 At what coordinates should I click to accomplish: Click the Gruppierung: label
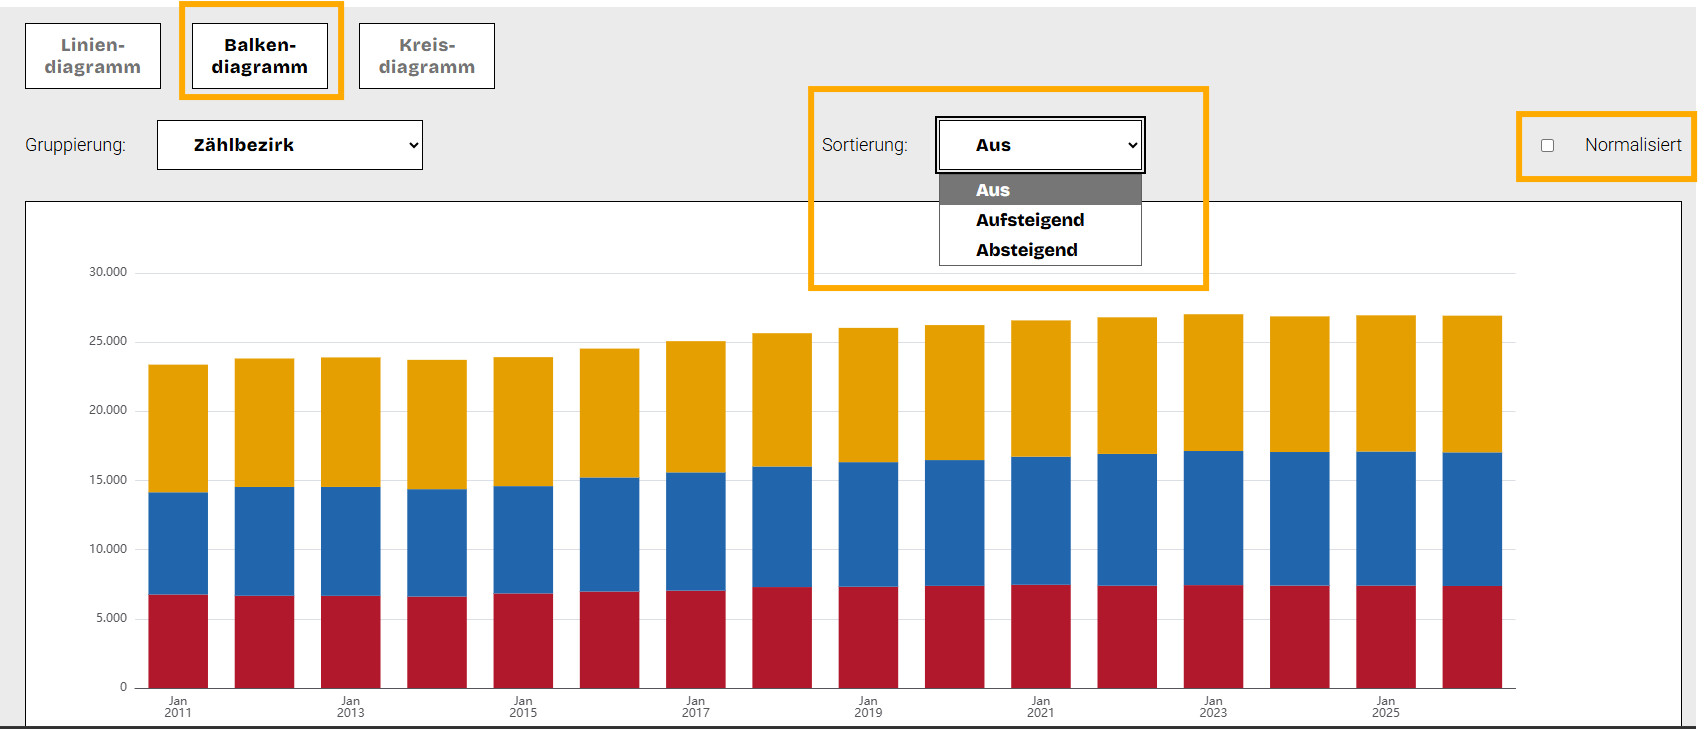(76, 145)
